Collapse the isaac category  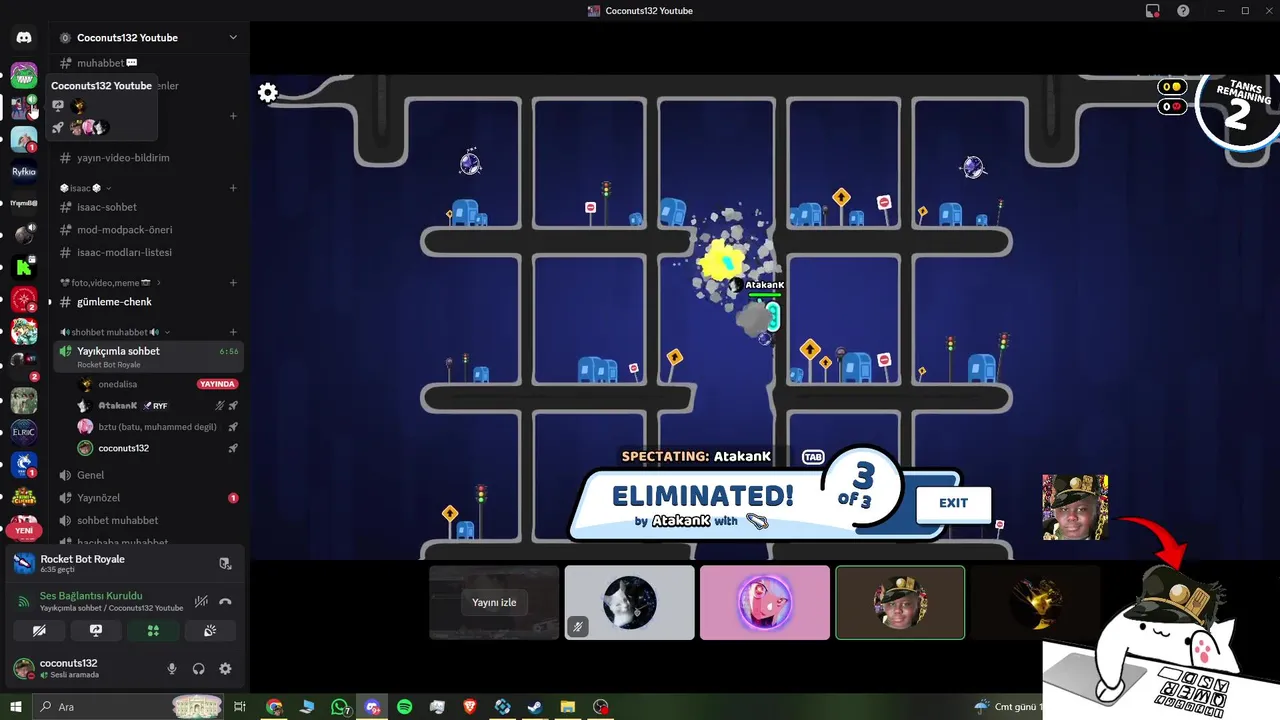(x=85, y=188)
